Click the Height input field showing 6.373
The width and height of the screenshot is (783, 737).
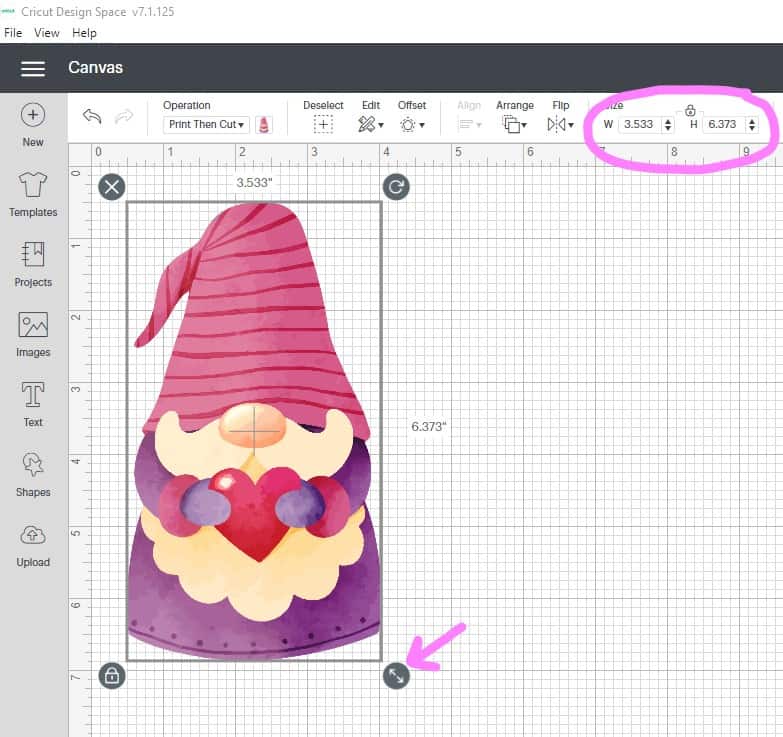tap(724, 124)
